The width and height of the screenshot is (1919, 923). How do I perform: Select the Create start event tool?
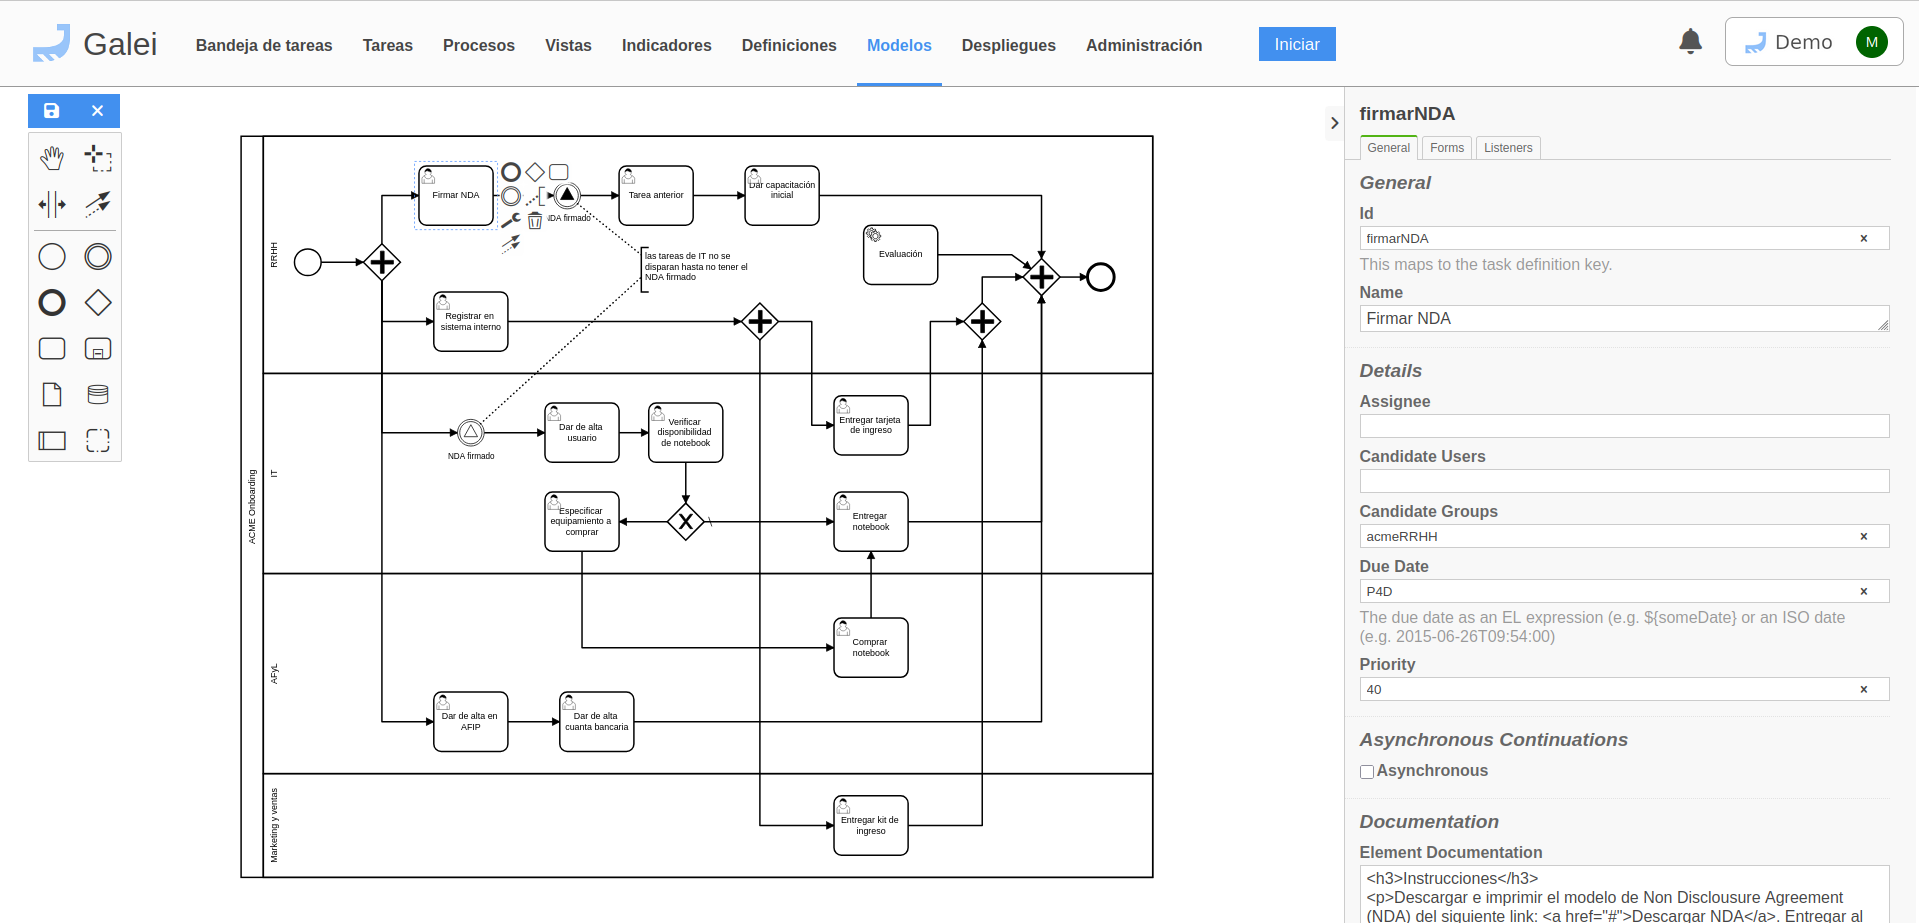pos(52,256)
